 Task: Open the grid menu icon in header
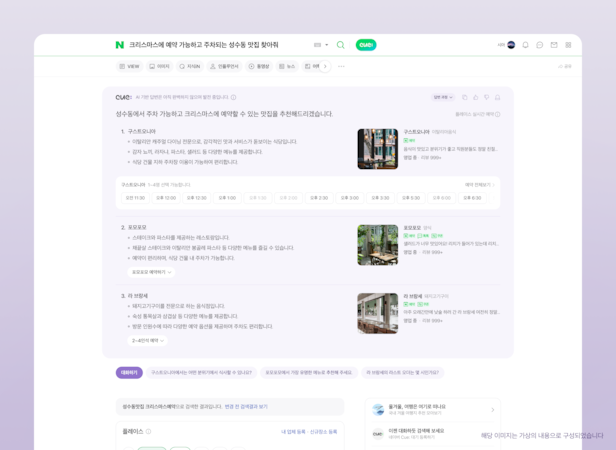(x=568, y=45)
